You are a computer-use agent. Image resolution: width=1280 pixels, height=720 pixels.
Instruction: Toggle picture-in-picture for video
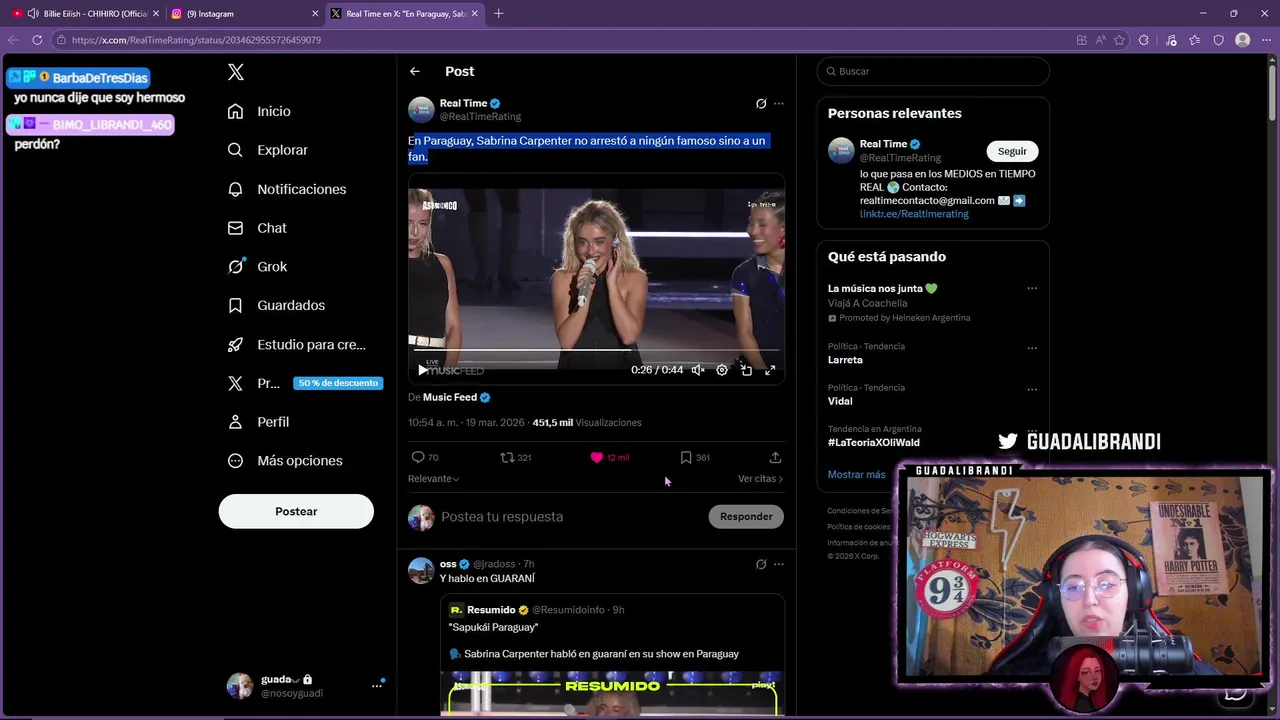coord(746,370)
